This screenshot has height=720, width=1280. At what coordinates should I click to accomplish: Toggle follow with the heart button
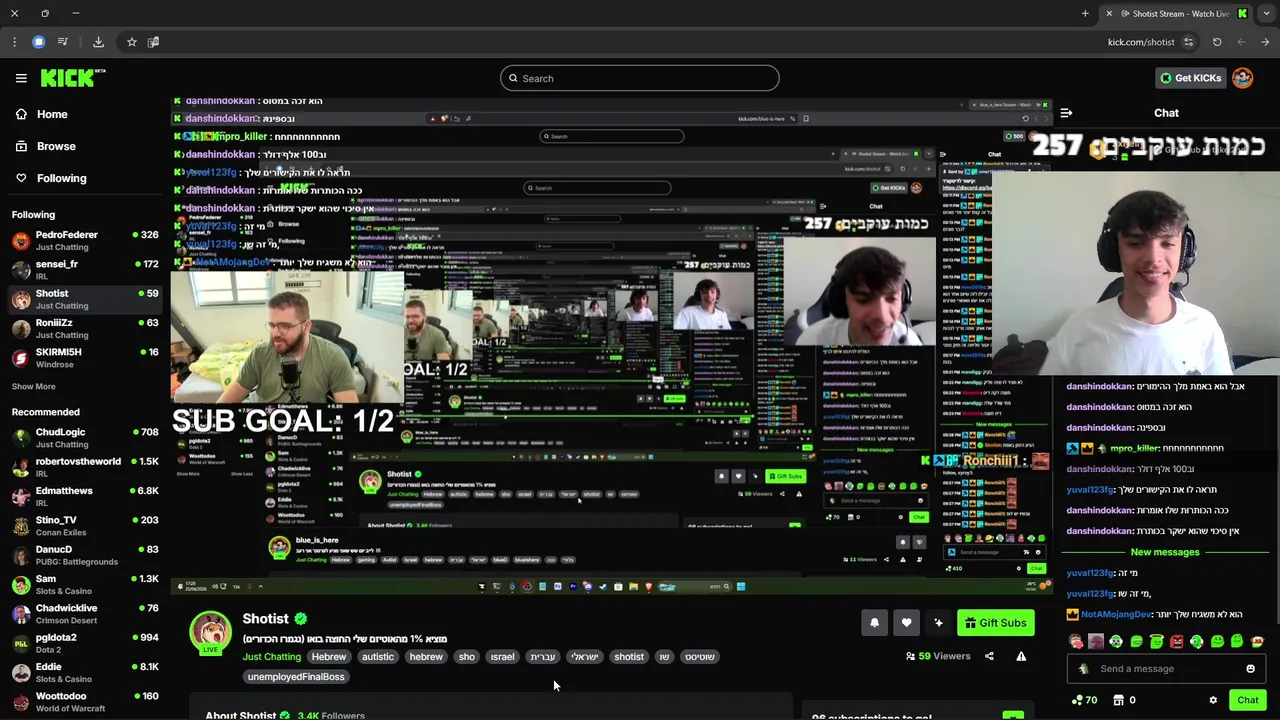(906, 623)
